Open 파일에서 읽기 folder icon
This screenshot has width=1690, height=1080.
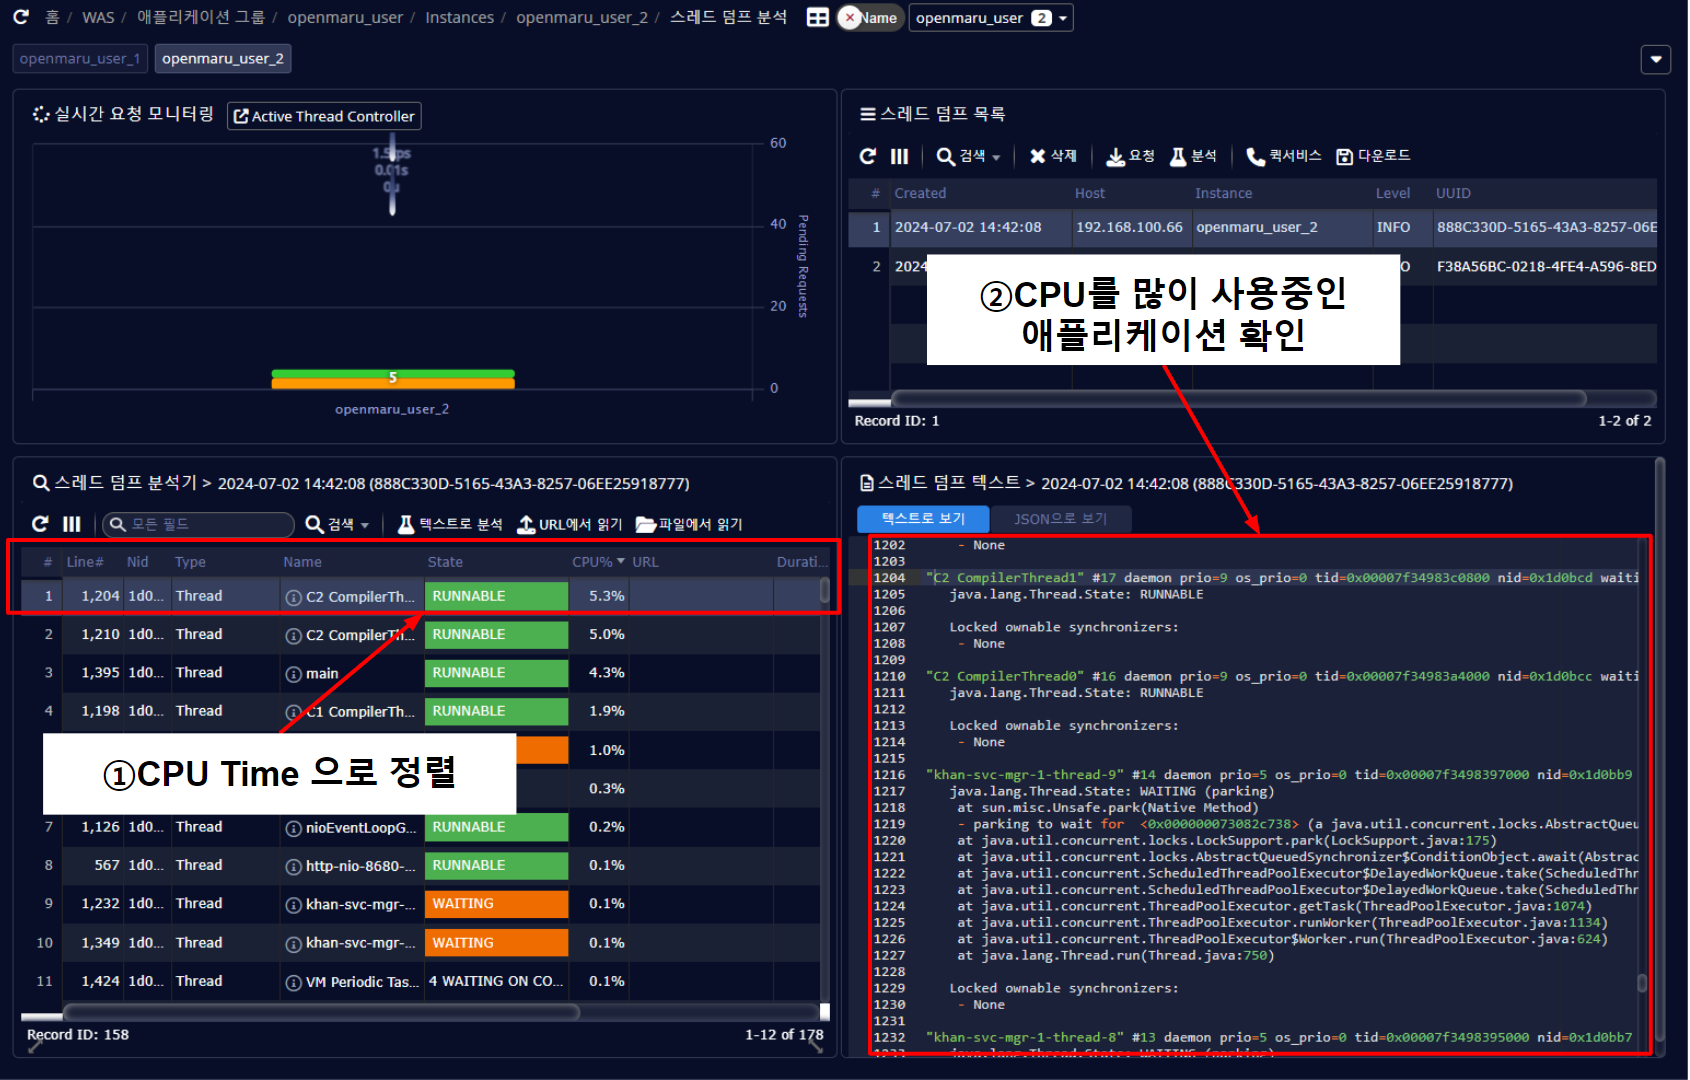point(645,524)
